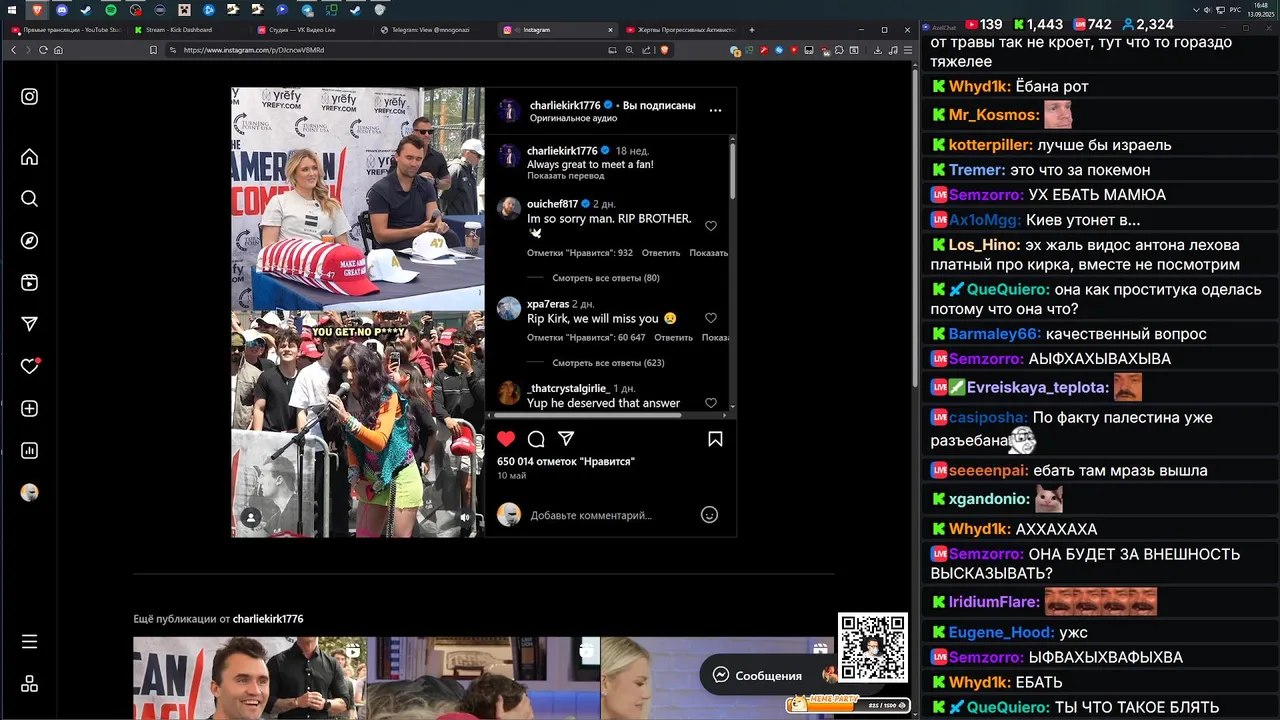The width and height of the screenshot is (1280, 720).
Task: Click QR code in chat overlay
Action: pyautogui.click(x=873, y=647)
